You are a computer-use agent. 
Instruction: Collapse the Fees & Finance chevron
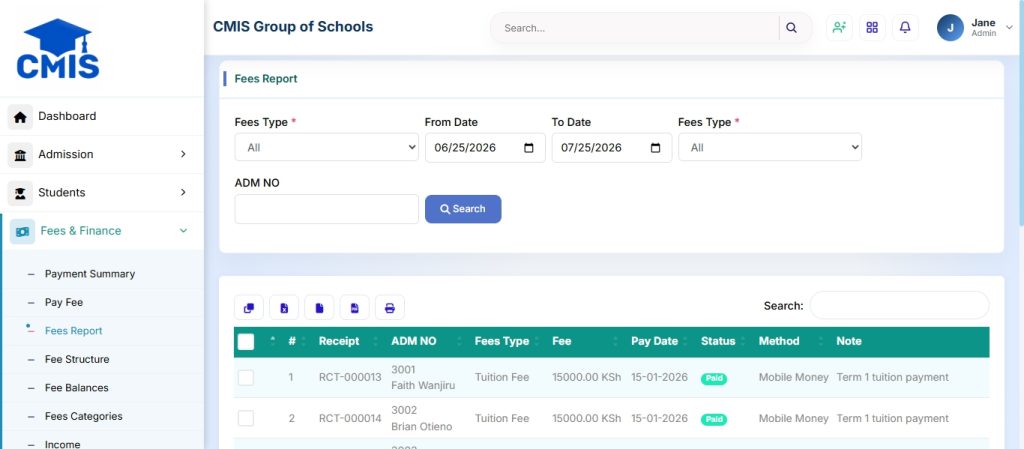pos(183,230)
